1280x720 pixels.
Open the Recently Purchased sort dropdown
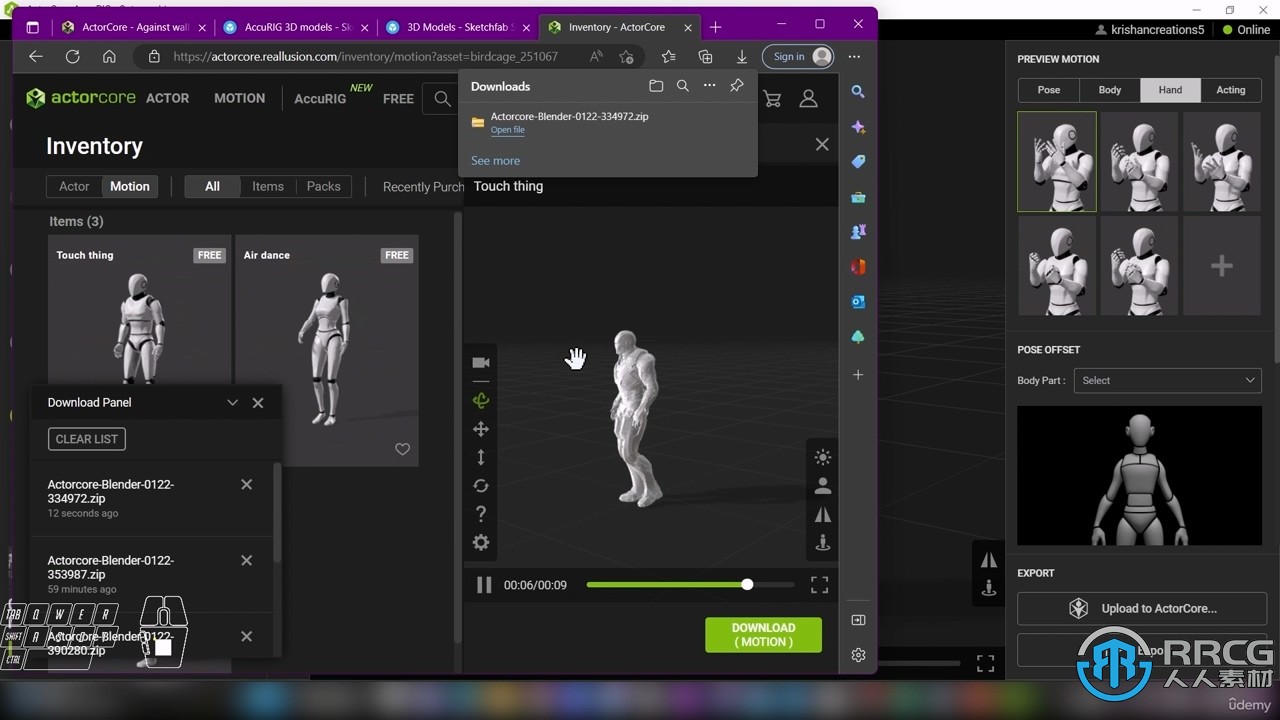423,187
